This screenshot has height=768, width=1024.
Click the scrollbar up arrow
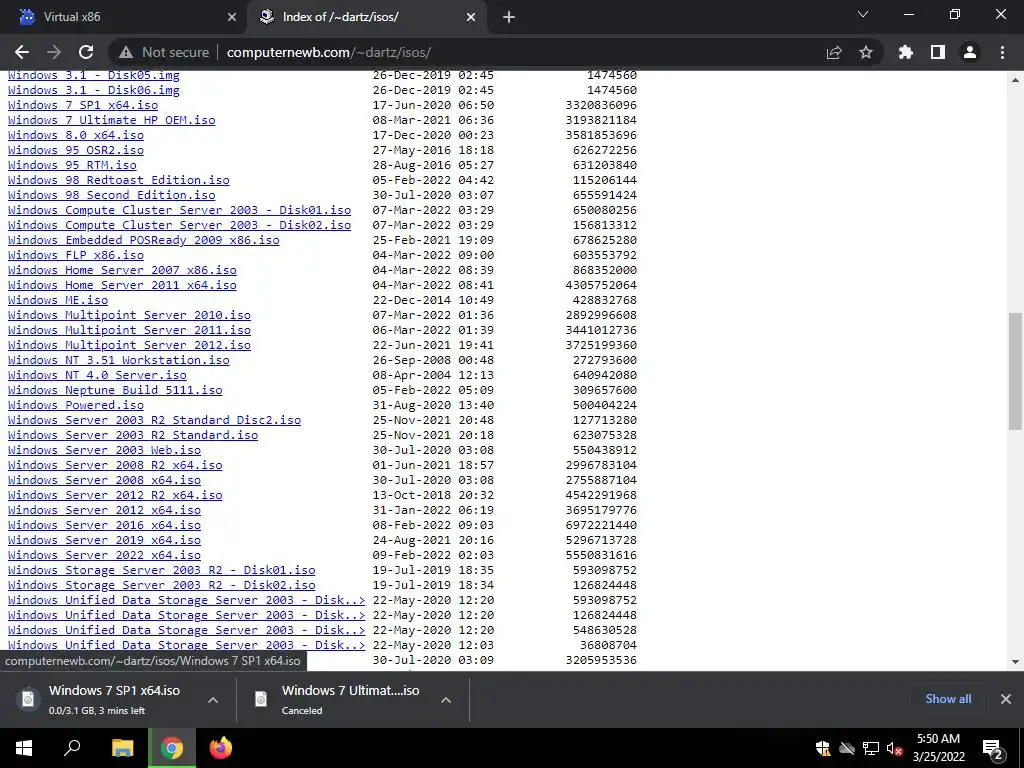click(1015, 80)
